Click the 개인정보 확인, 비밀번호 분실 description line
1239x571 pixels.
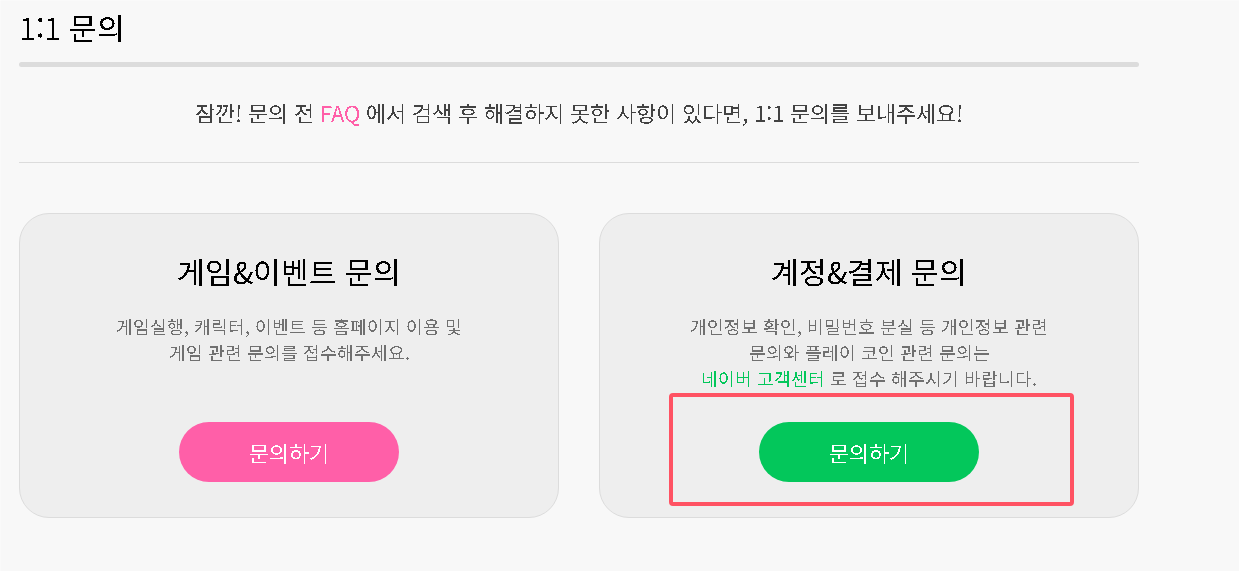tap(868, 327)
